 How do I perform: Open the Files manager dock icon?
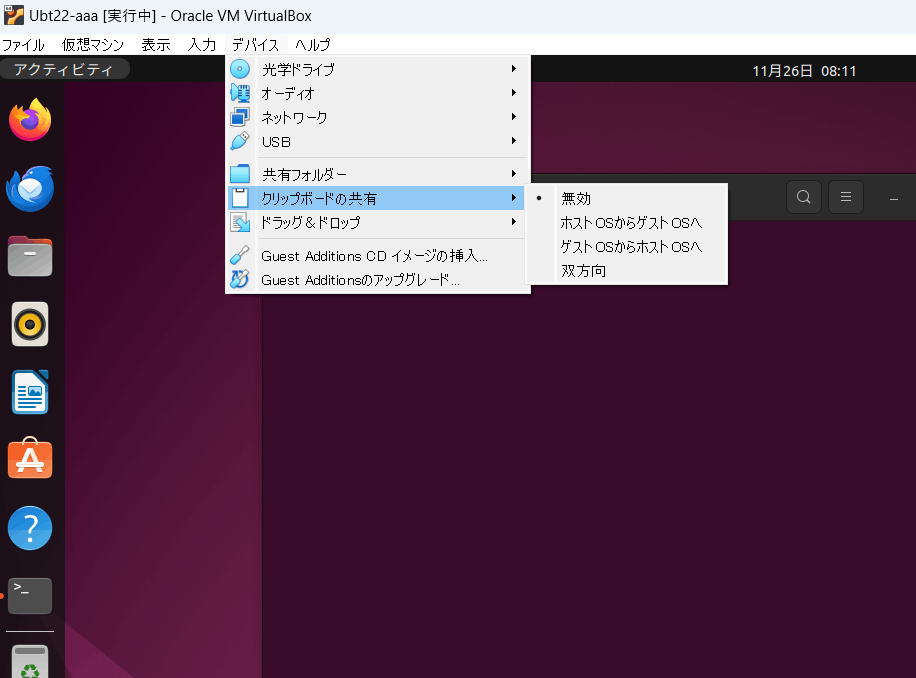(x=30, y=256)
